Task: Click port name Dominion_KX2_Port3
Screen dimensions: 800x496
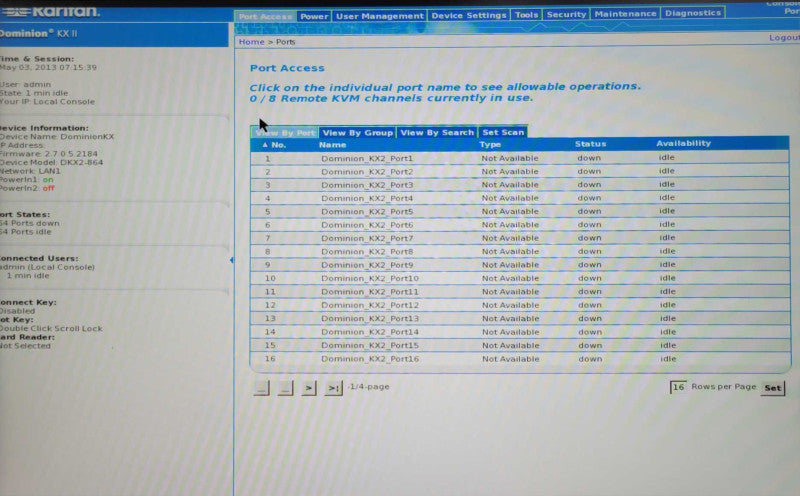Action: point(367,185)
